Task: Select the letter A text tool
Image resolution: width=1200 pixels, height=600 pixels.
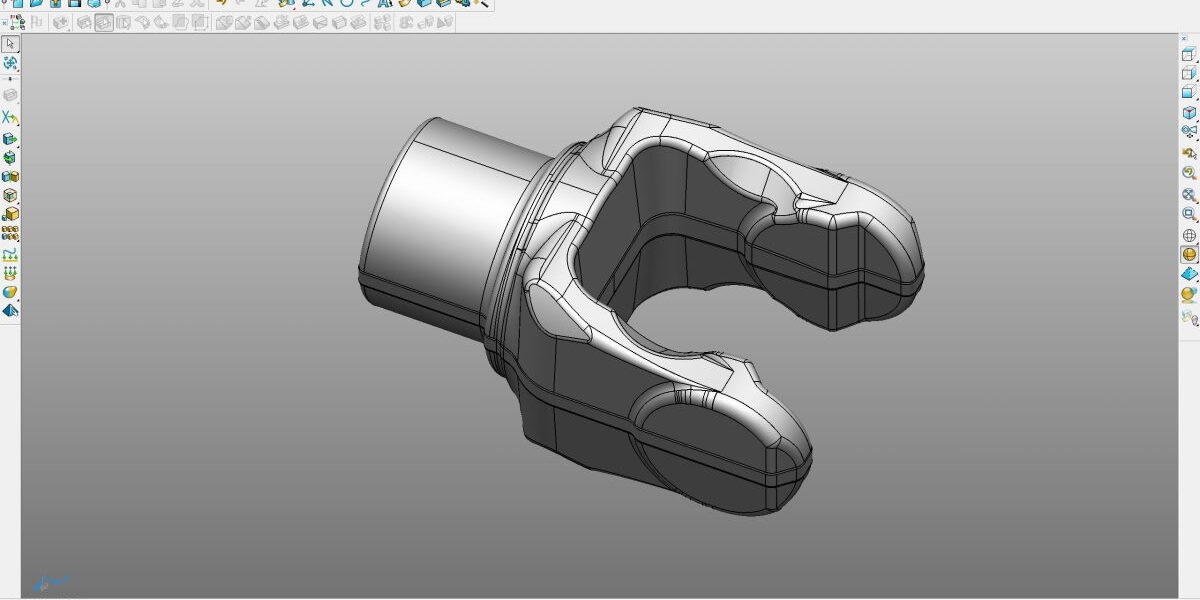Action: click(385, 3)
